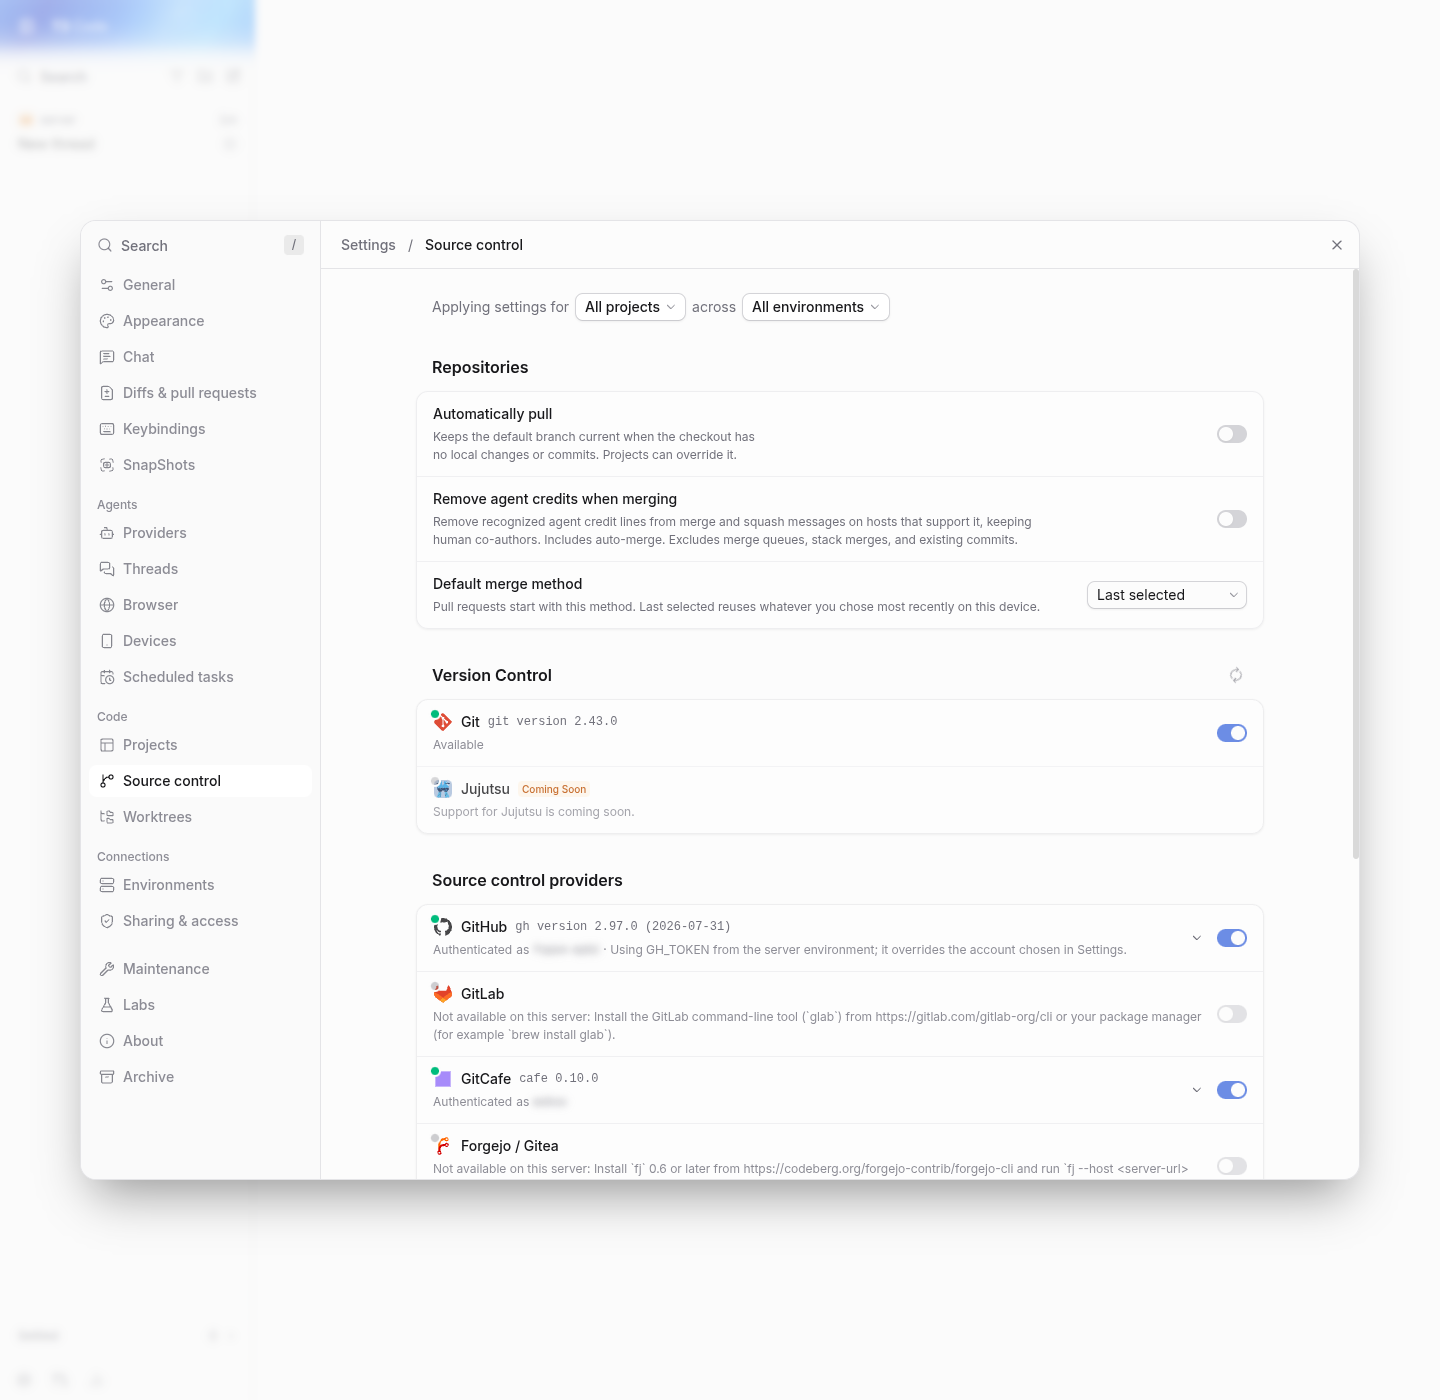This screenshot has width=1440, height=1400.
Task: Turn on Remove agent credits when merging
Action: click(1232, 519)
